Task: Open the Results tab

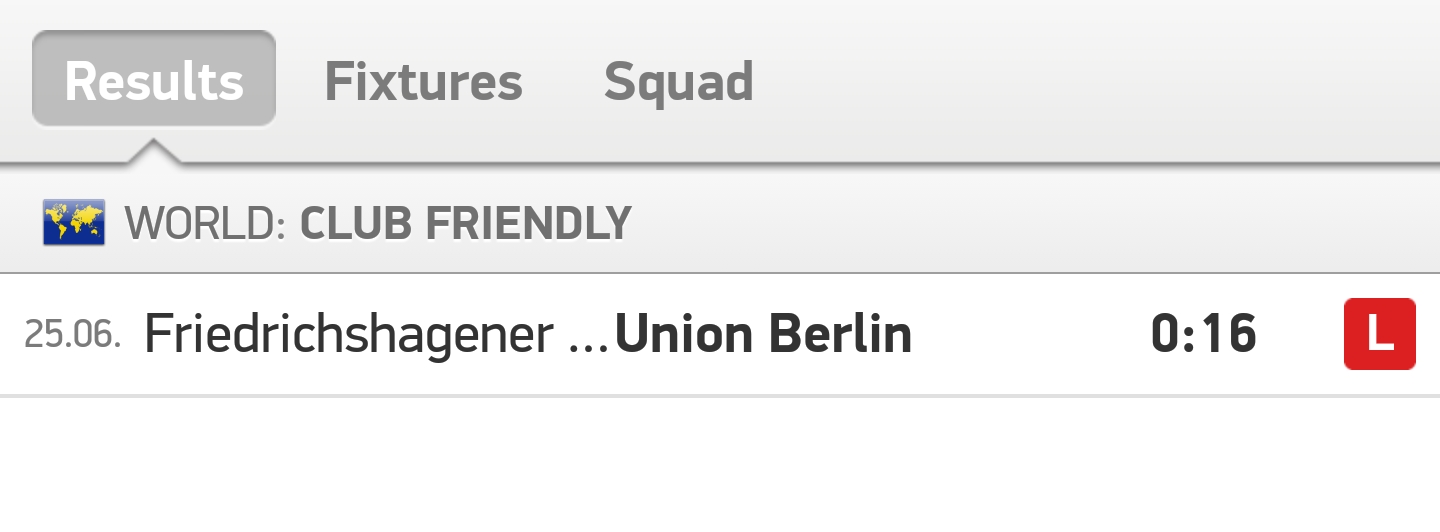Action: coord(154,80)
